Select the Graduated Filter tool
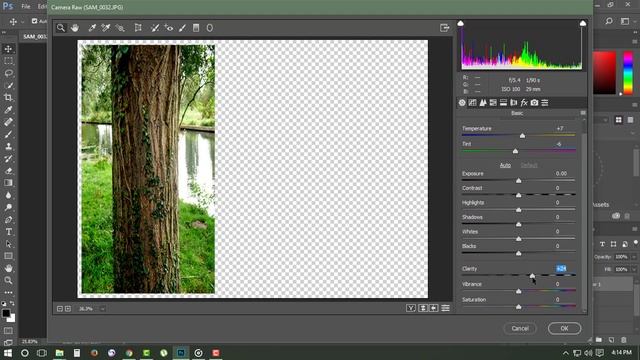Viewport: 640px width, 360px height. point(196,28)
